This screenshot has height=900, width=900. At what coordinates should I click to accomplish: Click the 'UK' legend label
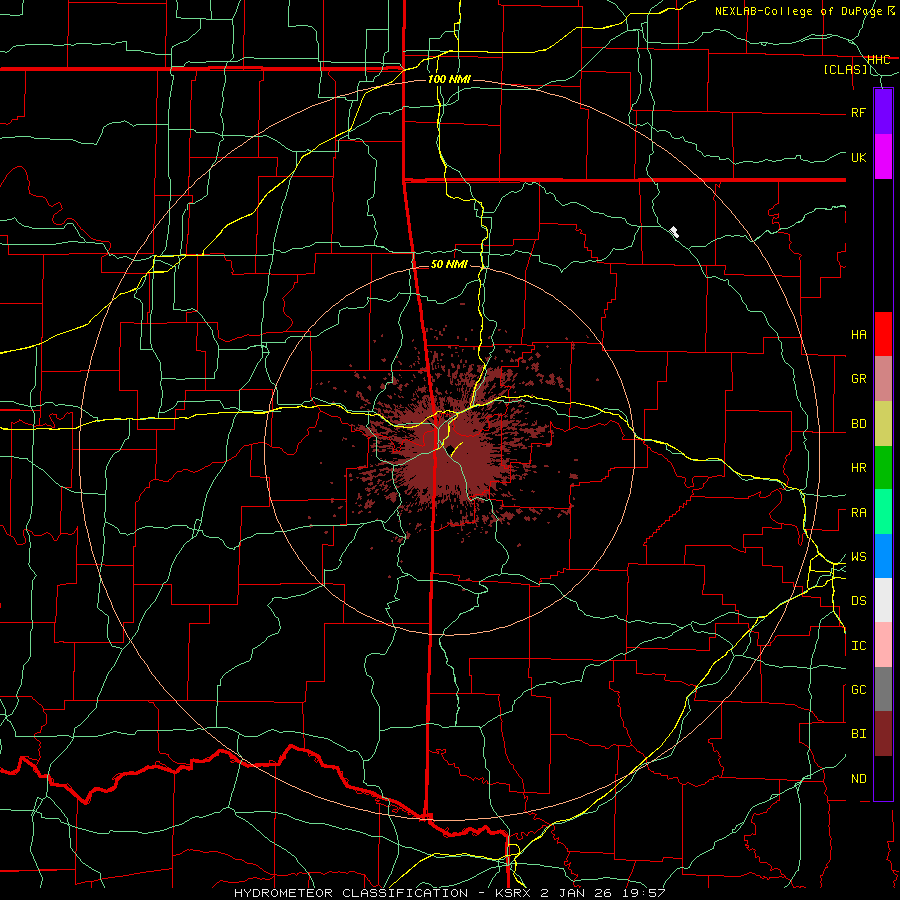(x=858, y=157)
